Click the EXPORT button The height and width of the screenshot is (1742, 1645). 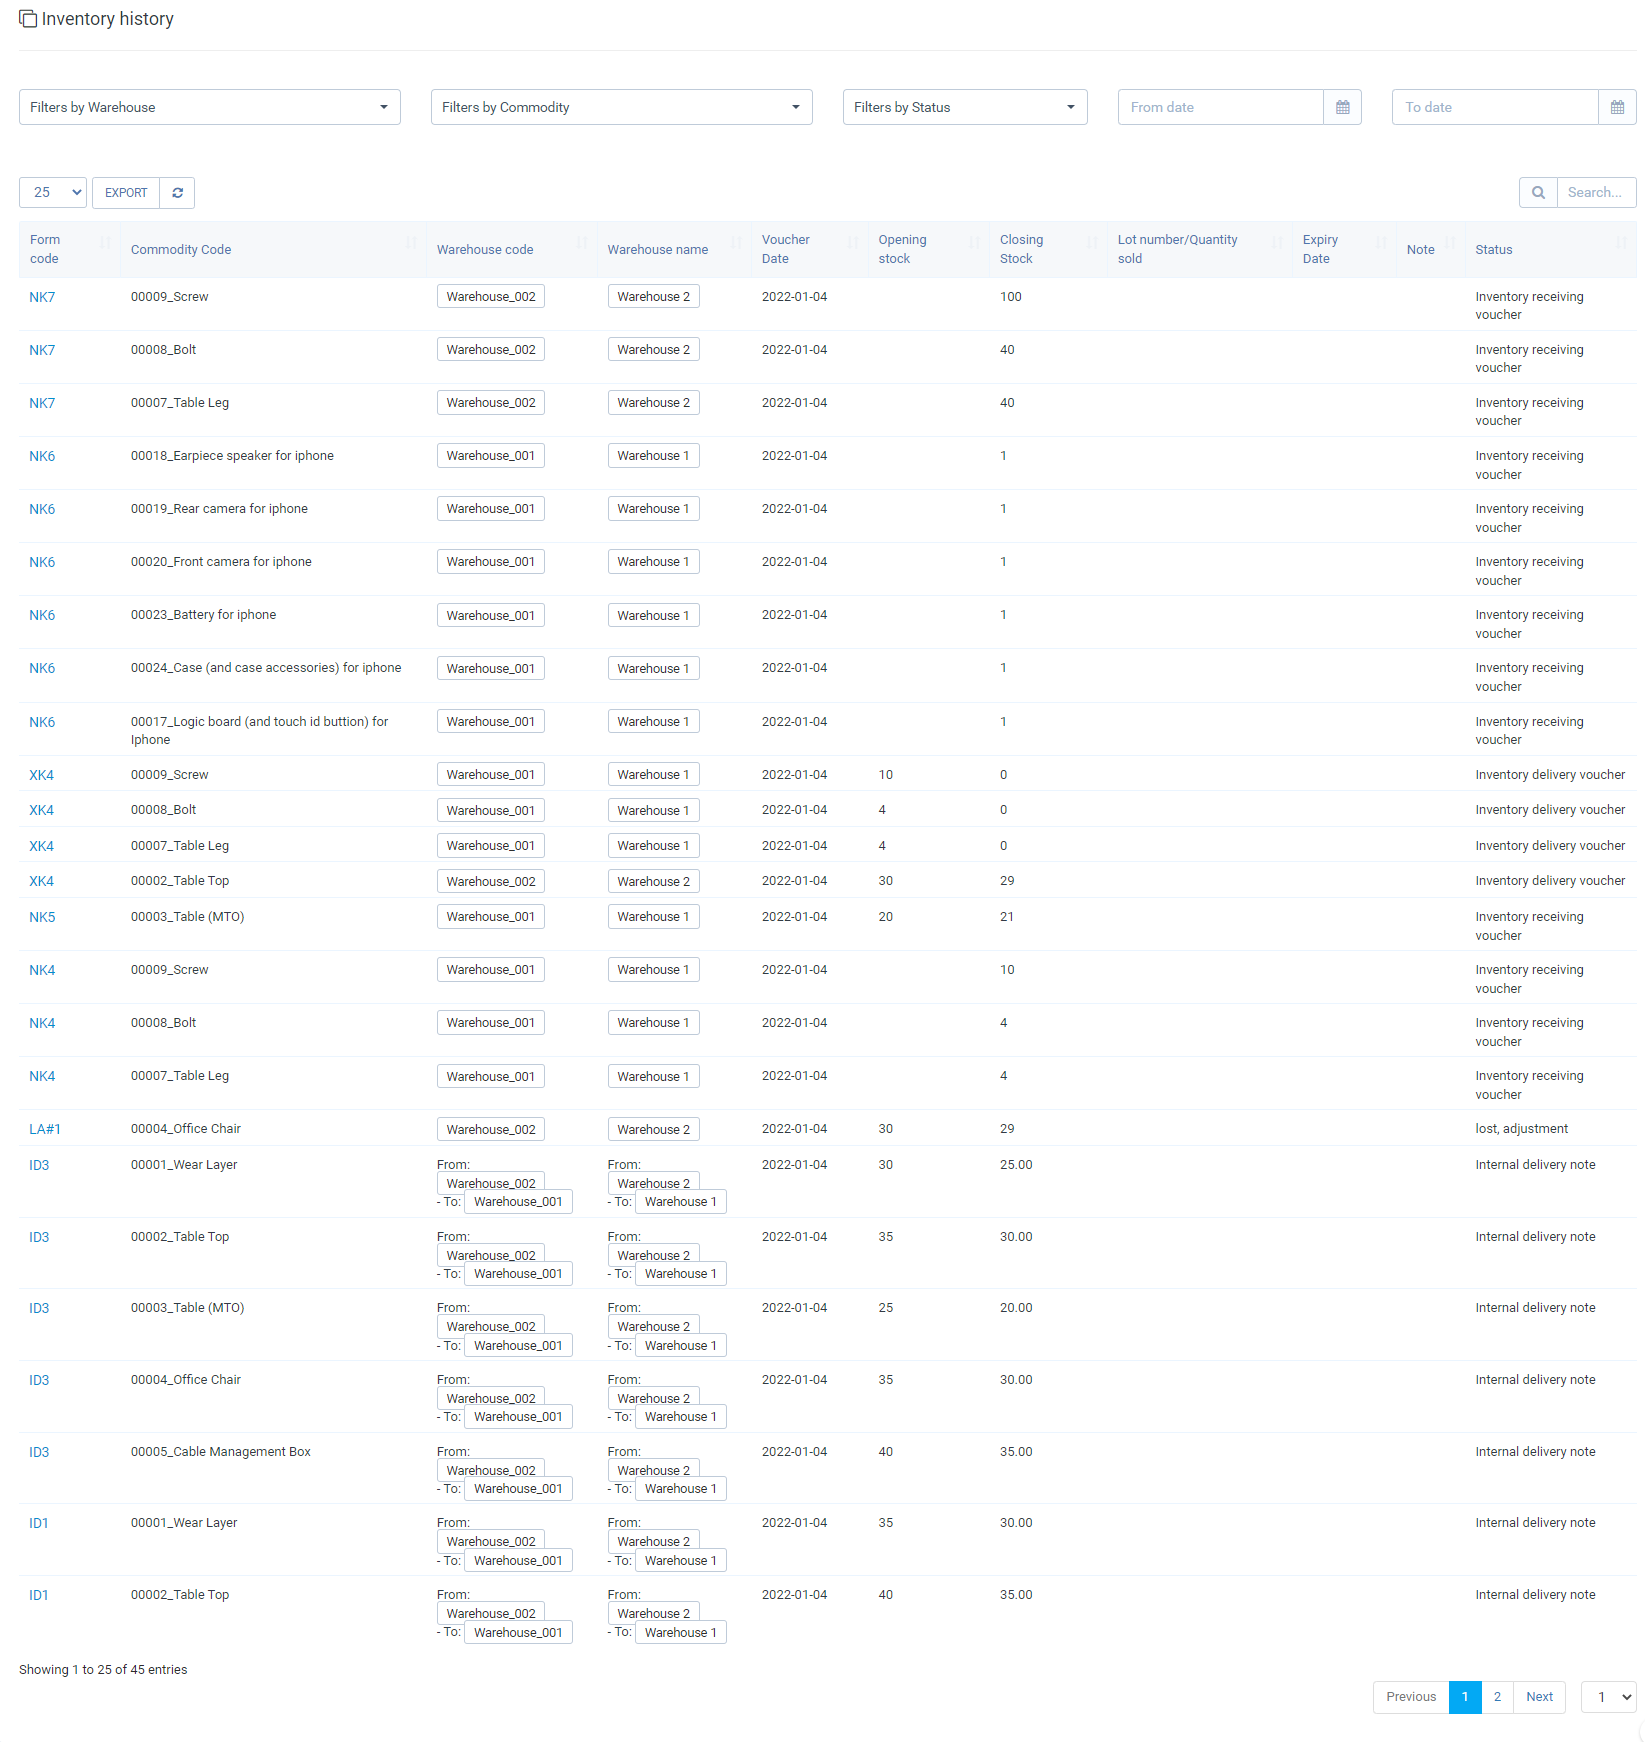pyautogui.click(x=126, y=193)
